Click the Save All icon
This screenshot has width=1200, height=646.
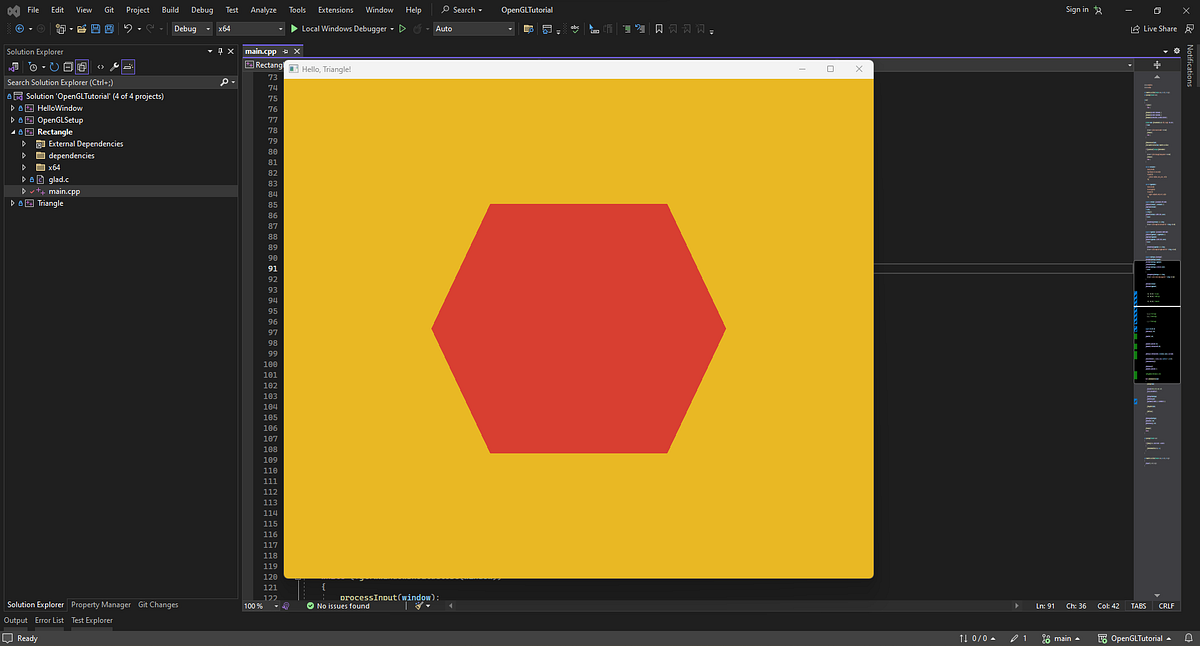(107, 28)
